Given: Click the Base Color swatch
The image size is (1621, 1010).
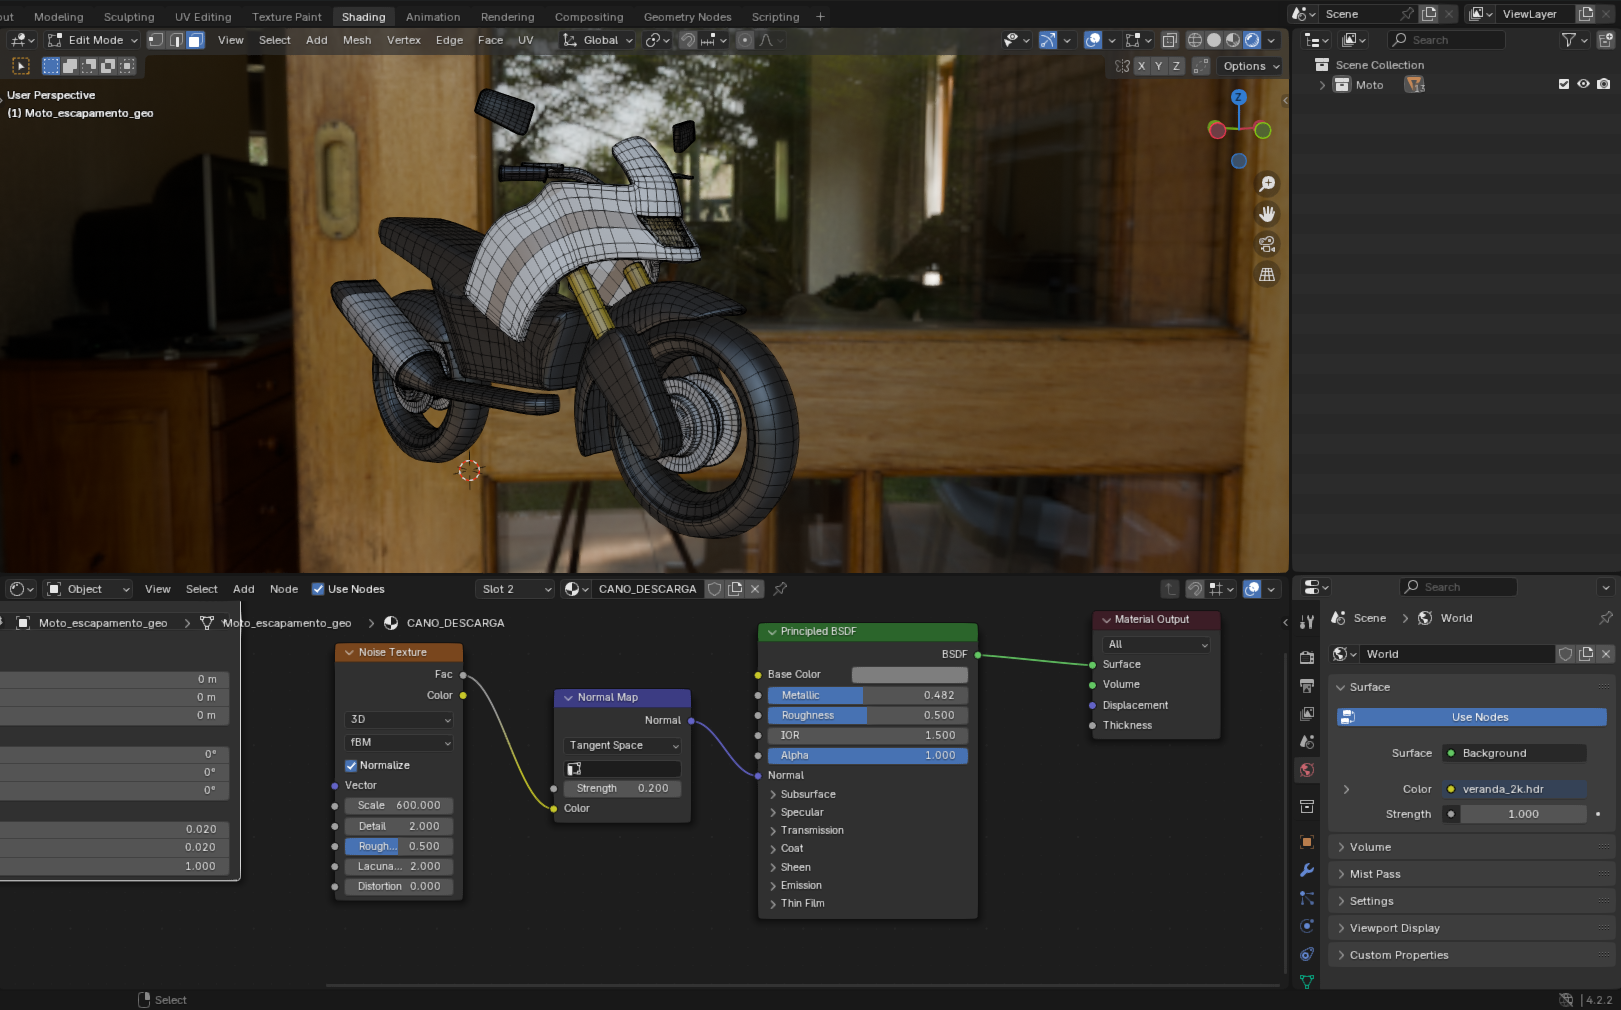Looking at the screenshot, I should pyautogui.click(x=908, y=675).
